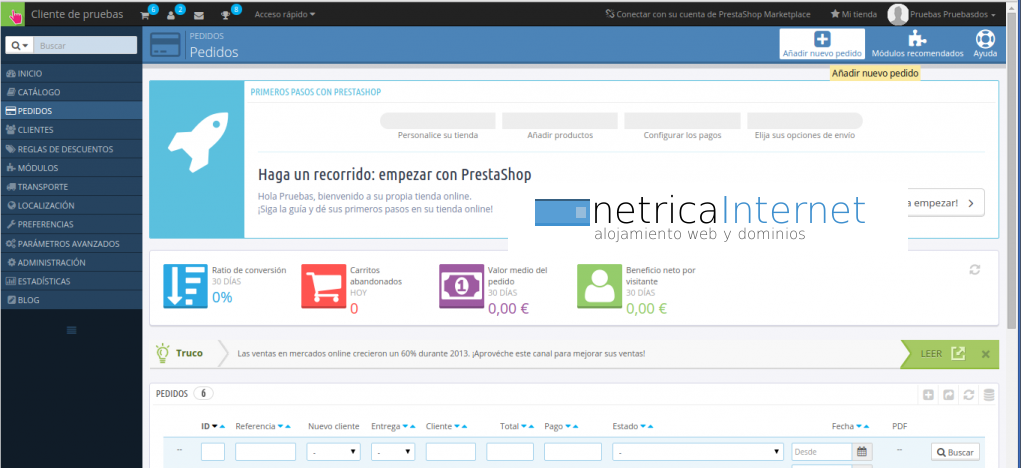This screenshot has height=468, width=1021.
Task: Open TRANSPORTE in the sidebar
Action: (x=72, y=187)
